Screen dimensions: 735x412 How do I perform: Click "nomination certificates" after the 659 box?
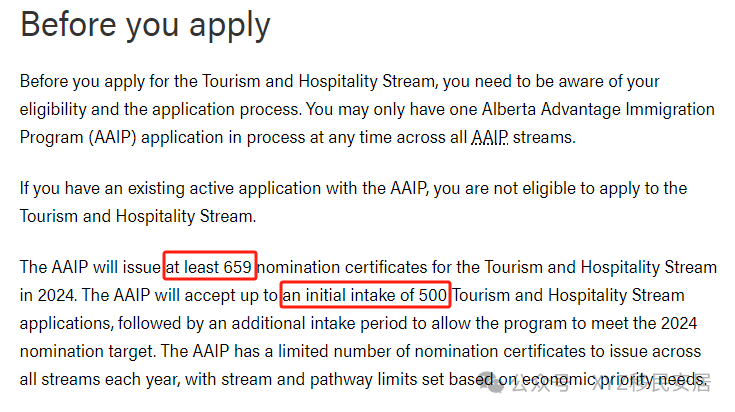(349, 266)
